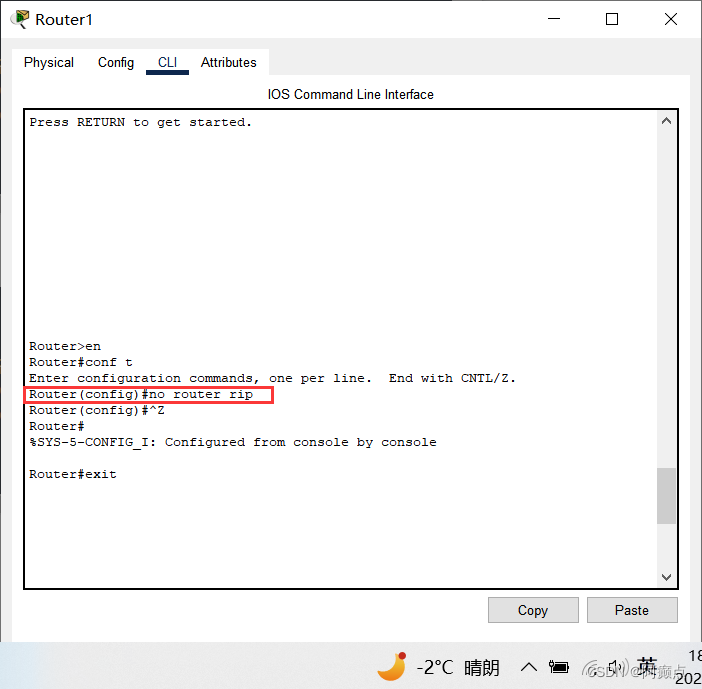
Task: Click the 'Press RETURN to get started.' text
Action: pyautogui.click(x=141, y=122)
